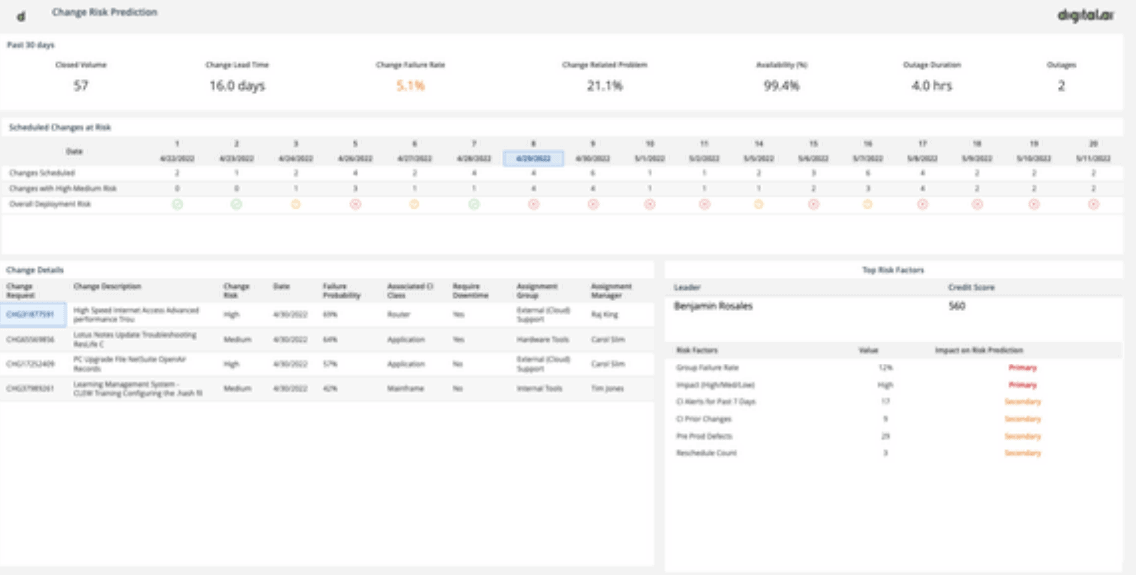The image size is (1141, 582).
Task: Click the Router CI class cell
Action: tap(399, 315)
